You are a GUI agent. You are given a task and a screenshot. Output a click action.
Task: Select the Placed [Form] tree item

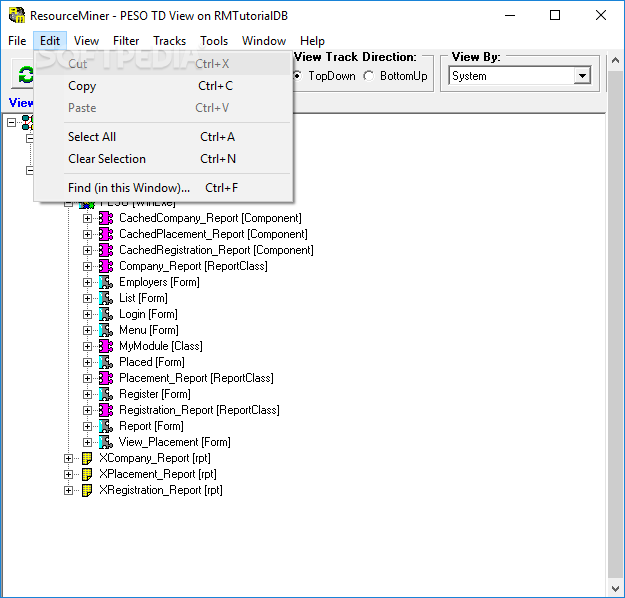tap(152, 362)
